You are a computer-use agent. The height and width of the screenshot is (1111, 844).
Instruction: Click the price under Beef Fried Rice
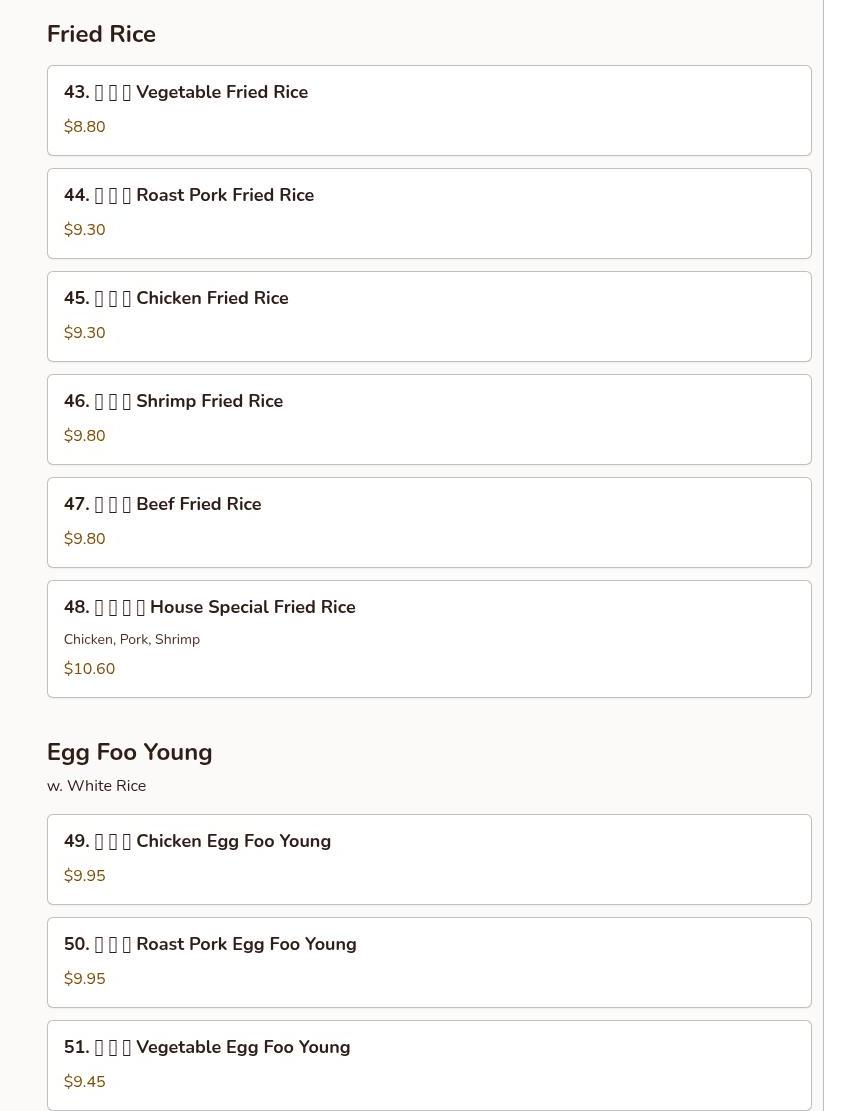point(84,539)
